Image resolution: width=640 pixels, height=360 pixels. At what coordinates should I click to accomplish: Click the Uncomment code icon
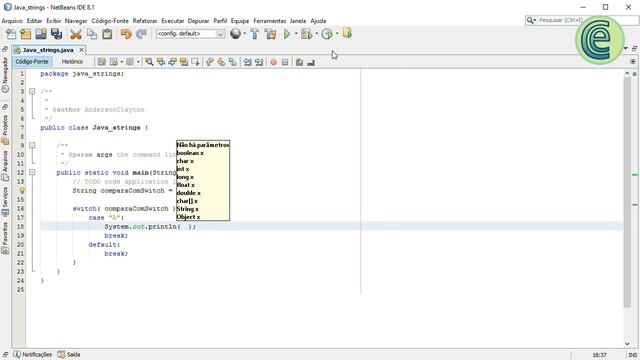(x=311, y=62)
